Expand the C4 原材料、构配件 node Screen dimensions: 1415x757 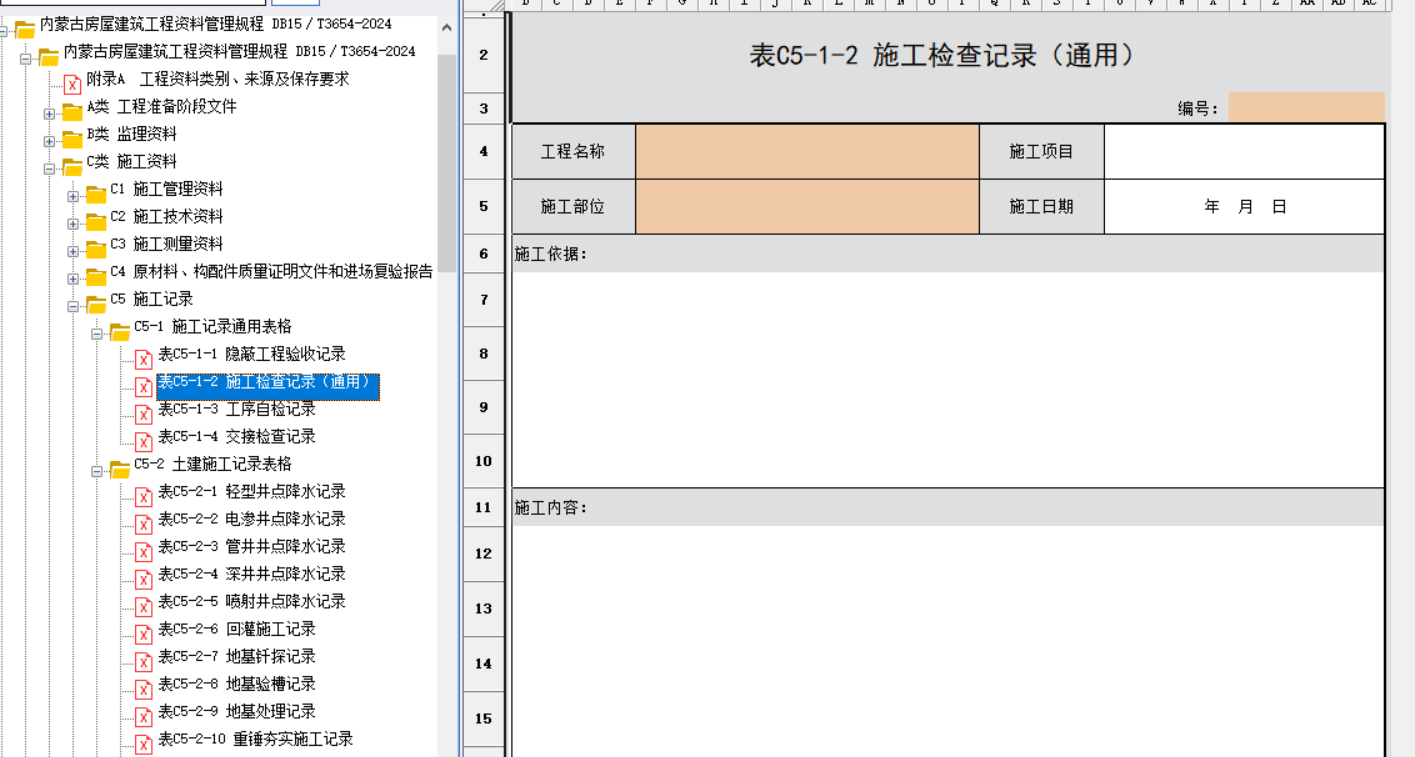coord(73,279)
